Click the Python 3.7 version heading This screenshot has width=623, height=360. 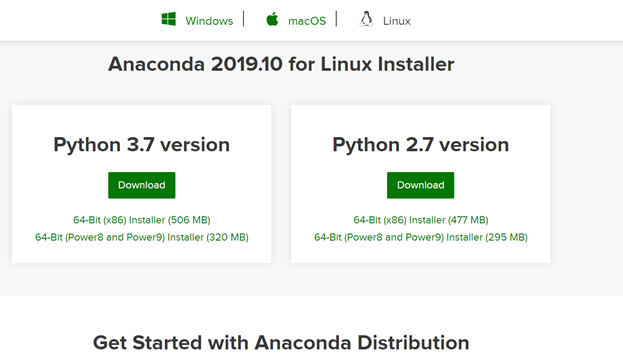[x=141, y=145]
